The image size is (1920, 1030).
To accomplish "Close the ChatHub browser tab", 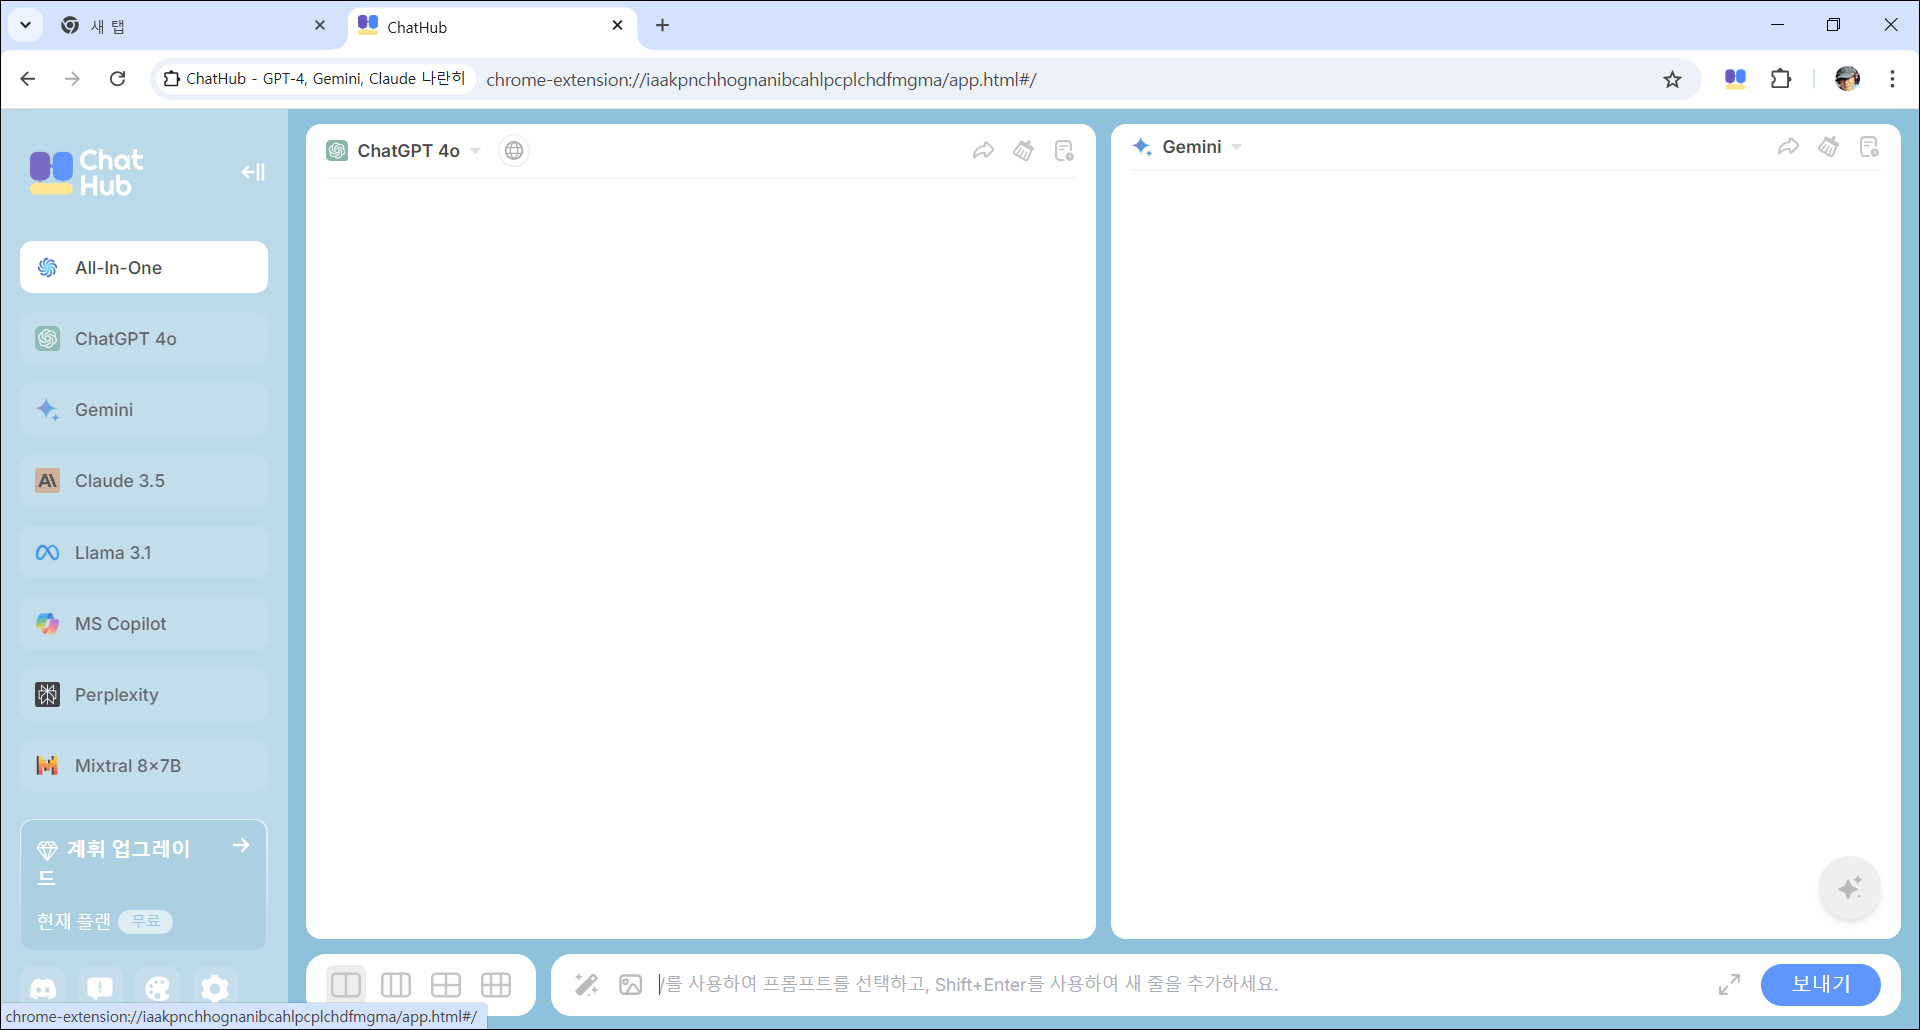I will coord(618,26).
